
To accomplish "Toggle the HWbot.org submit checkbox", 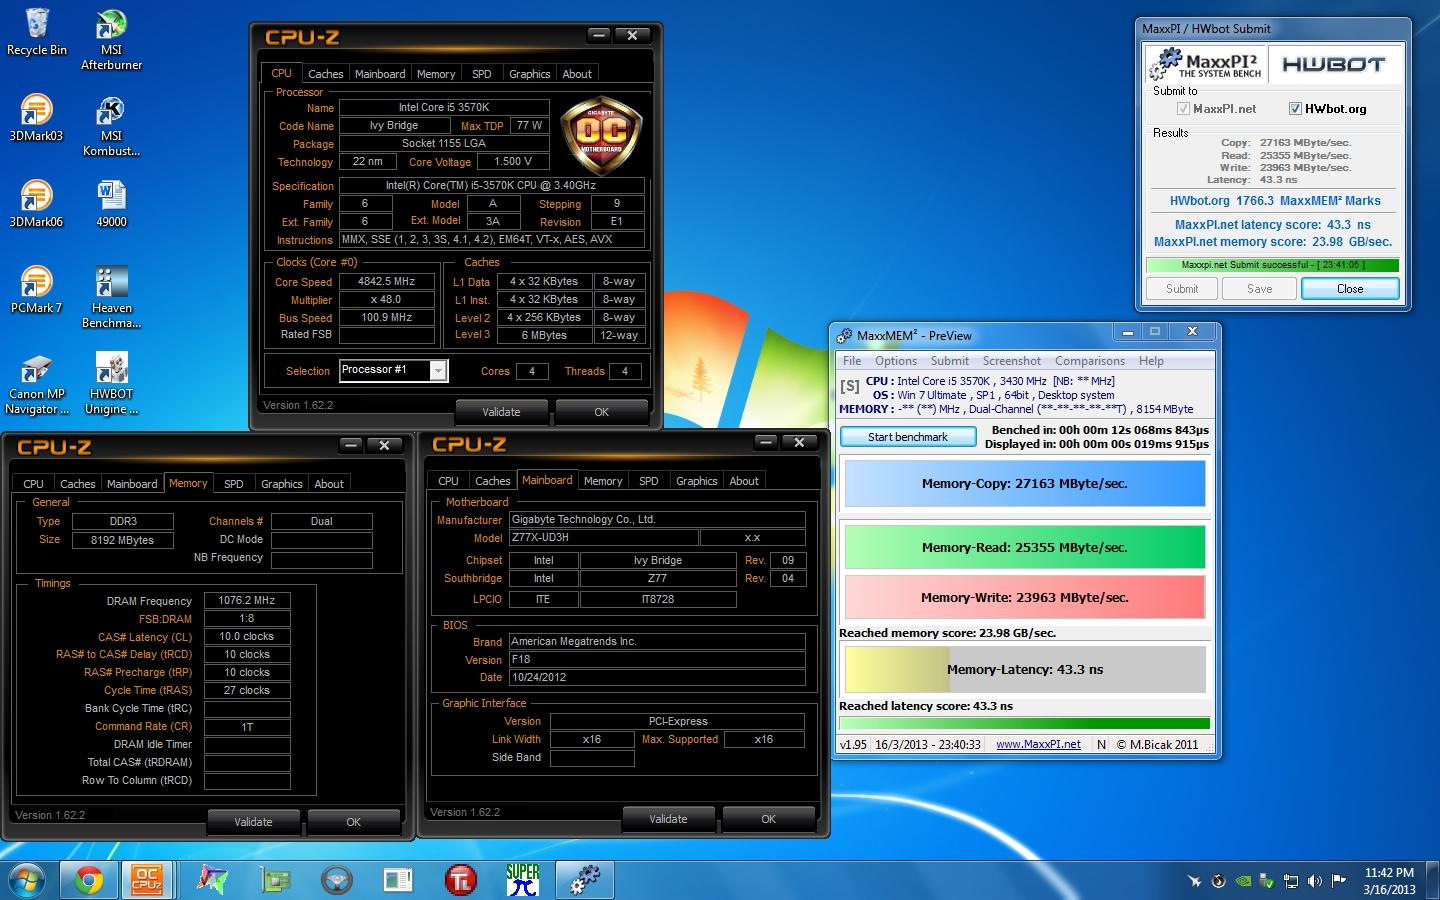I will coord(1295,109).
